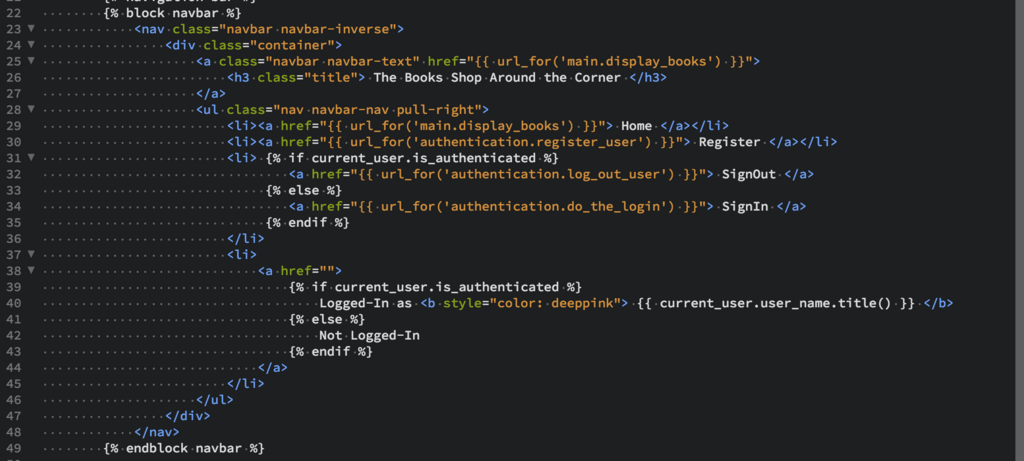Click the '{% block navbar %}' tag
The image size is (1024, 461).
click(172, 12)
